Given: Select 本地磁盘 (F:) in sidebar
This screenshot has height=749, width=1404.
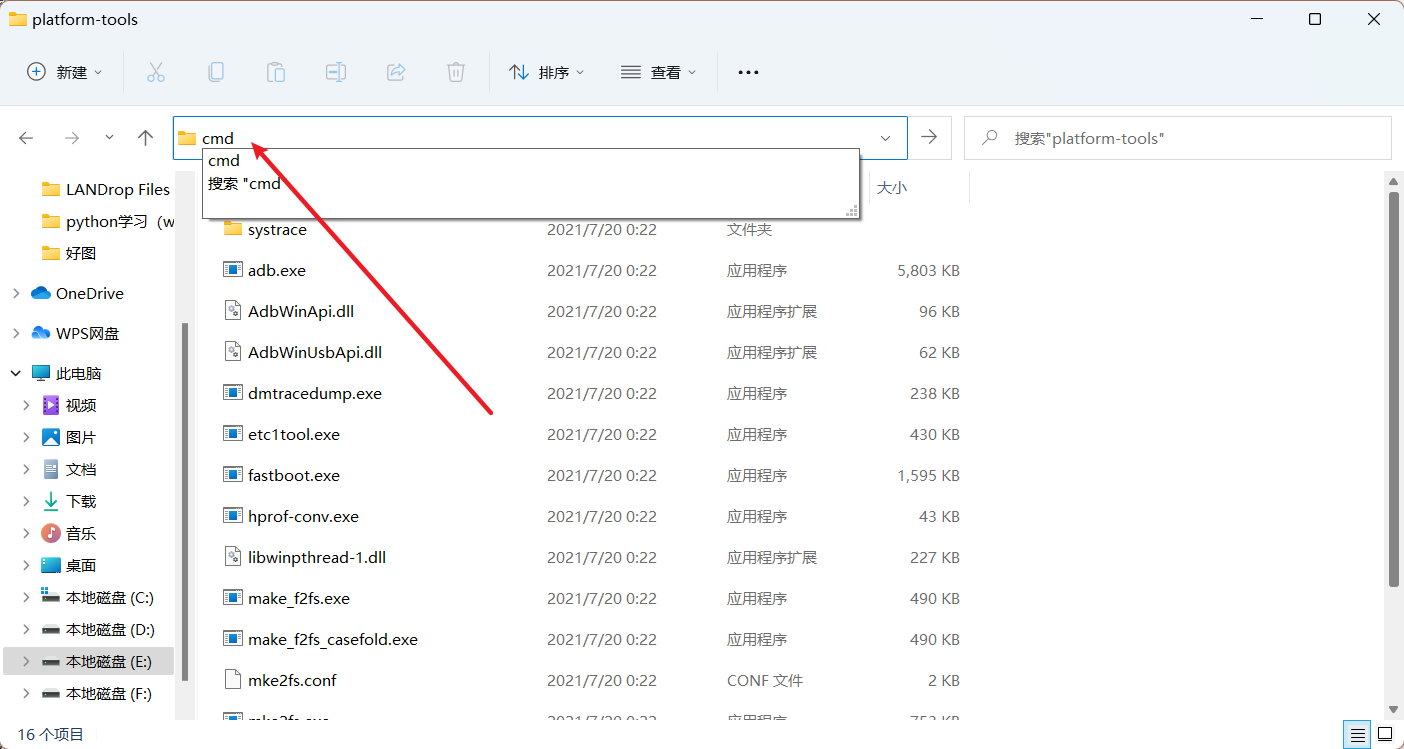Looking at the screenshot, I should click(x=96, y=693).
